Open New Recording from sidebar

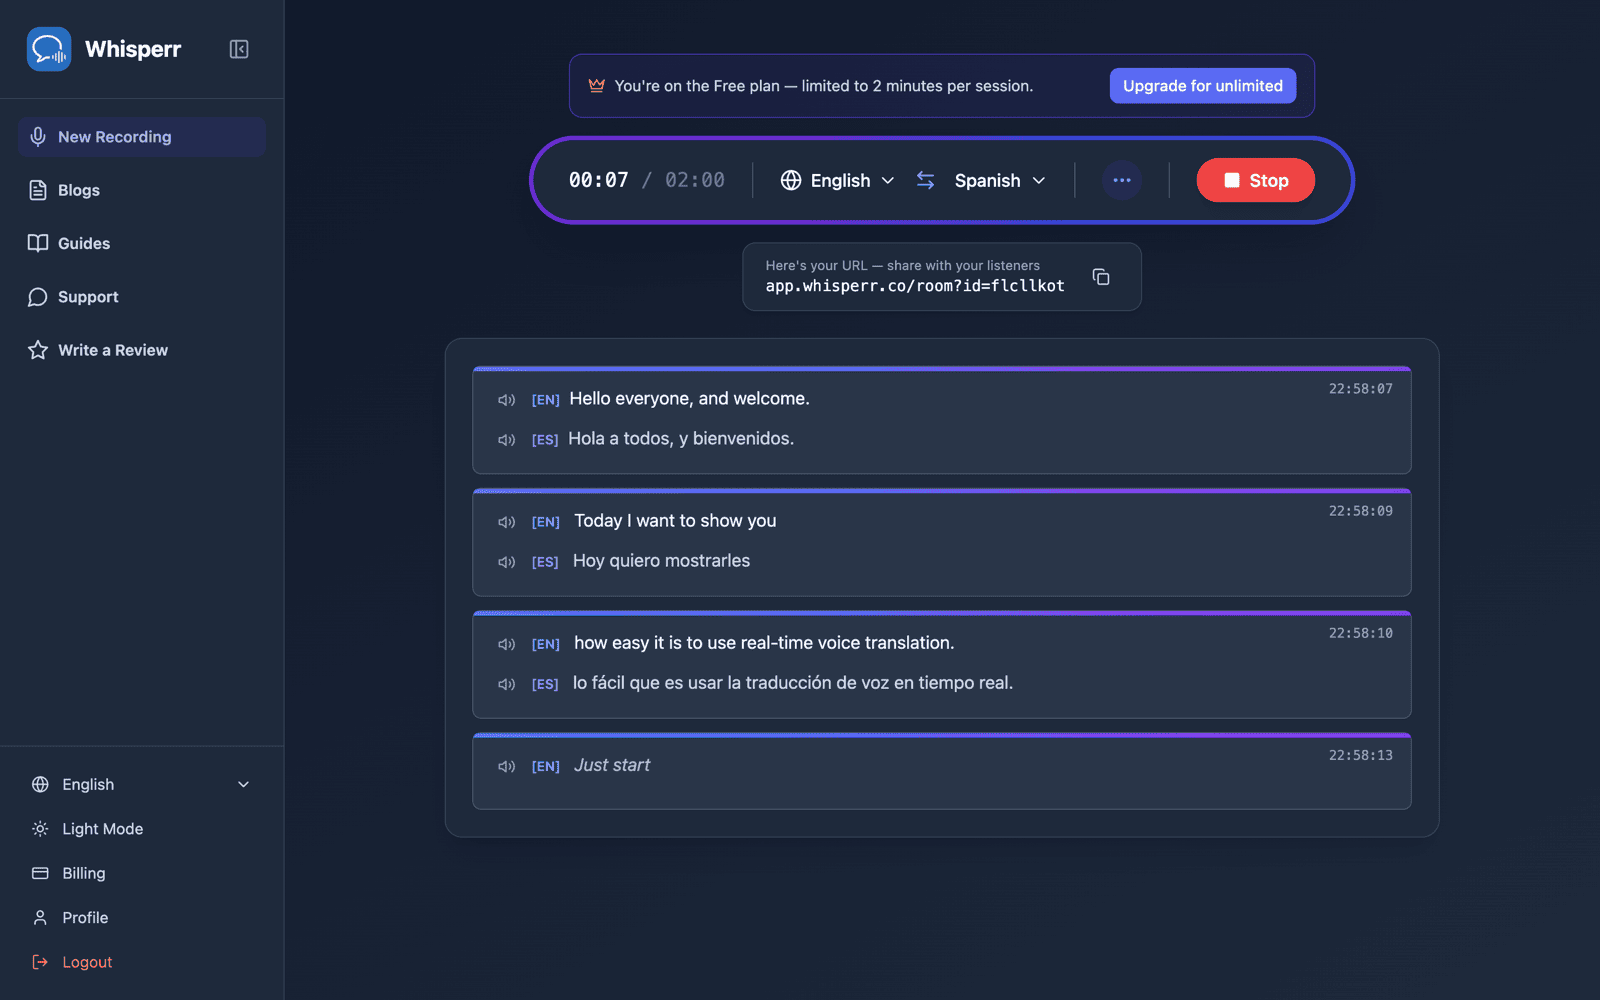pyautogui.click(x=141, y=137)
